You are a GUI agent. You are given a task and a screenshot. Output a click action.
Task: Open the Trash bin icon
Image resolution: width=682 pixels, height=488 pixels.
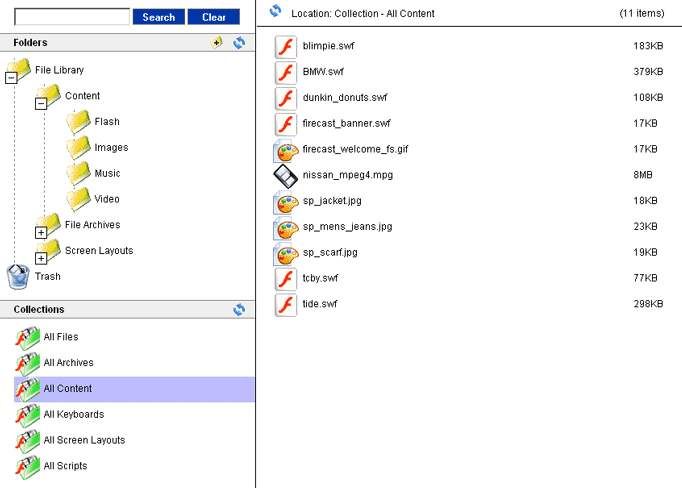pyautogui.click(x=18, y=276)
